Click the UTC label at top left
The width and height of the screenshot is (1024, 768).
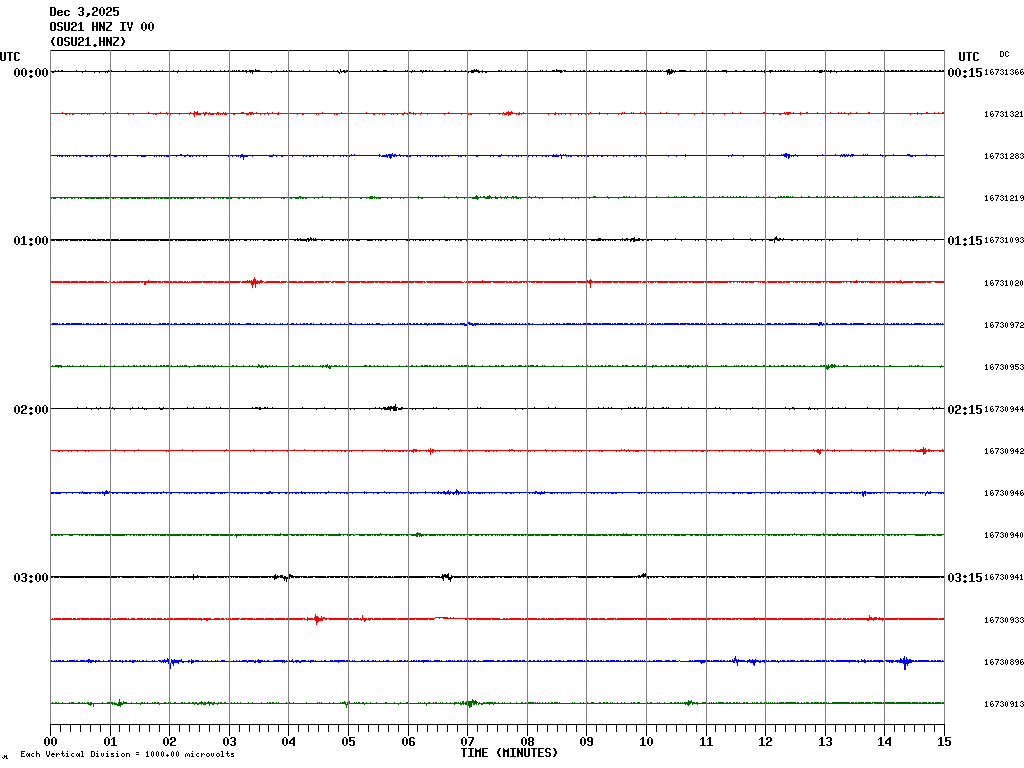pyautogui.click(x=10, y=57)
